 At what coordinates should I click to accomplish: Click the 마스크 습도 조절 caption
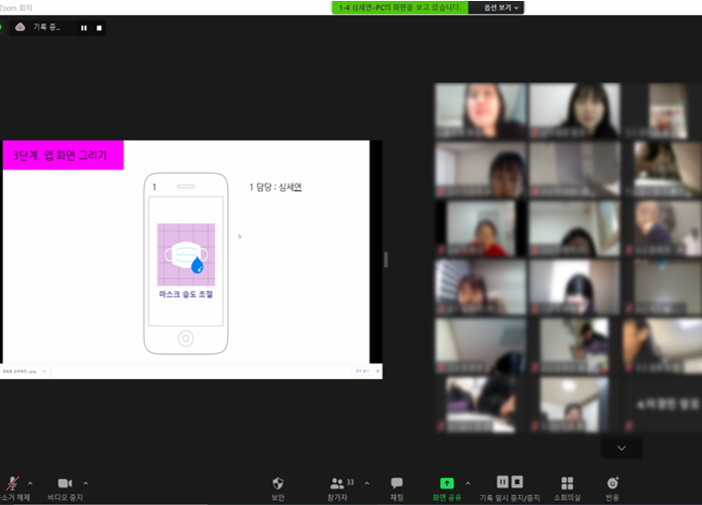pyautogui.click(x=186, y=294)
